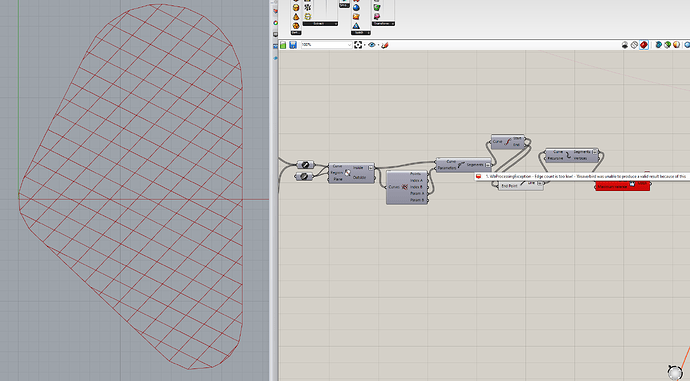
Task: Select the red shaded preview mode icon
Action: pos(643,45)
